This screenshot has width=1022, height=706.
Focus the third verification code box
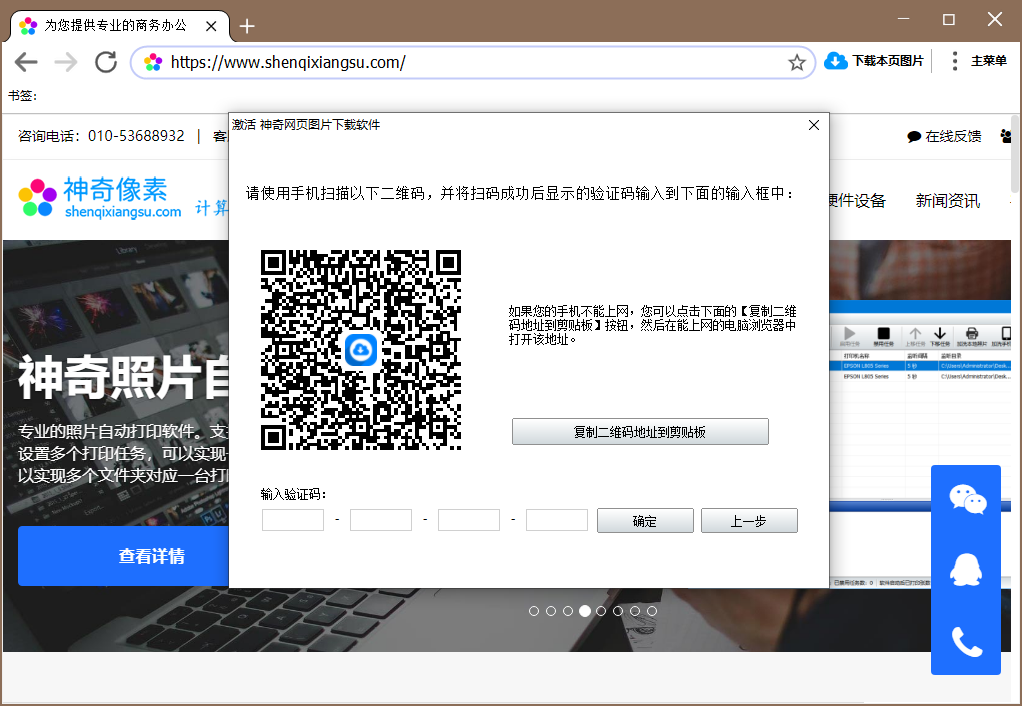[469, 520]
